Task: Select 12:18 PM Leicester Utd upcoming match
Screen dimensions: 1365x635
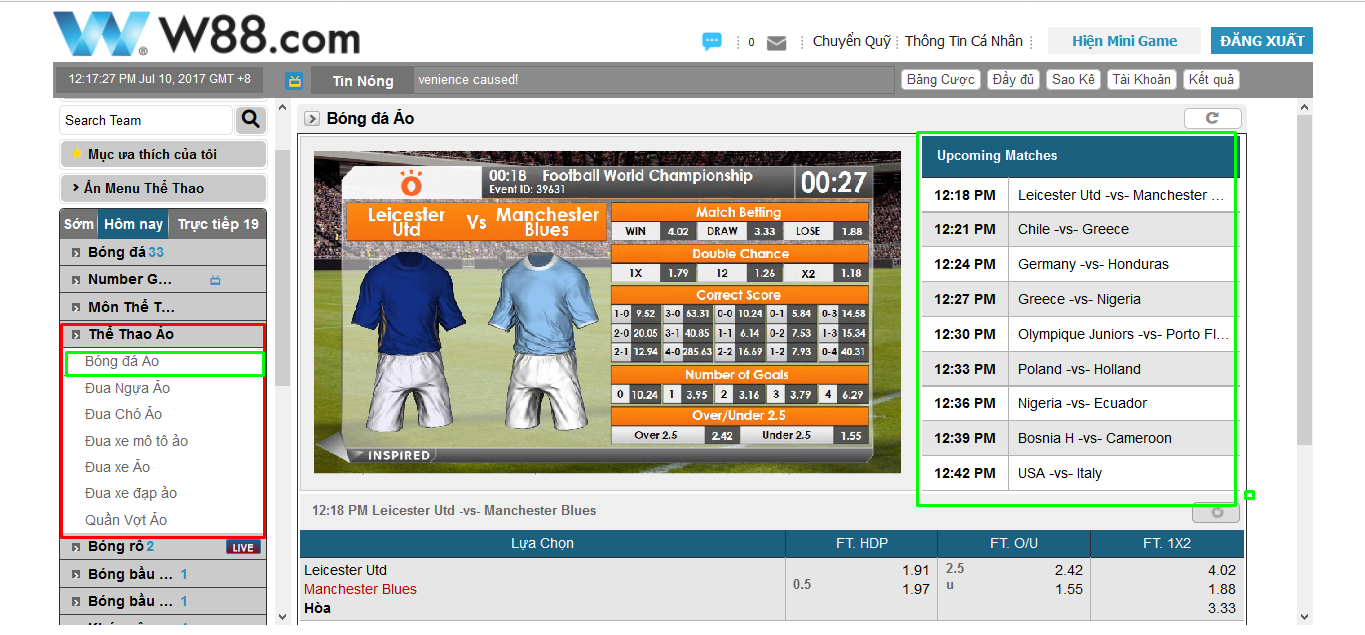Action: tap(1078, 195)
